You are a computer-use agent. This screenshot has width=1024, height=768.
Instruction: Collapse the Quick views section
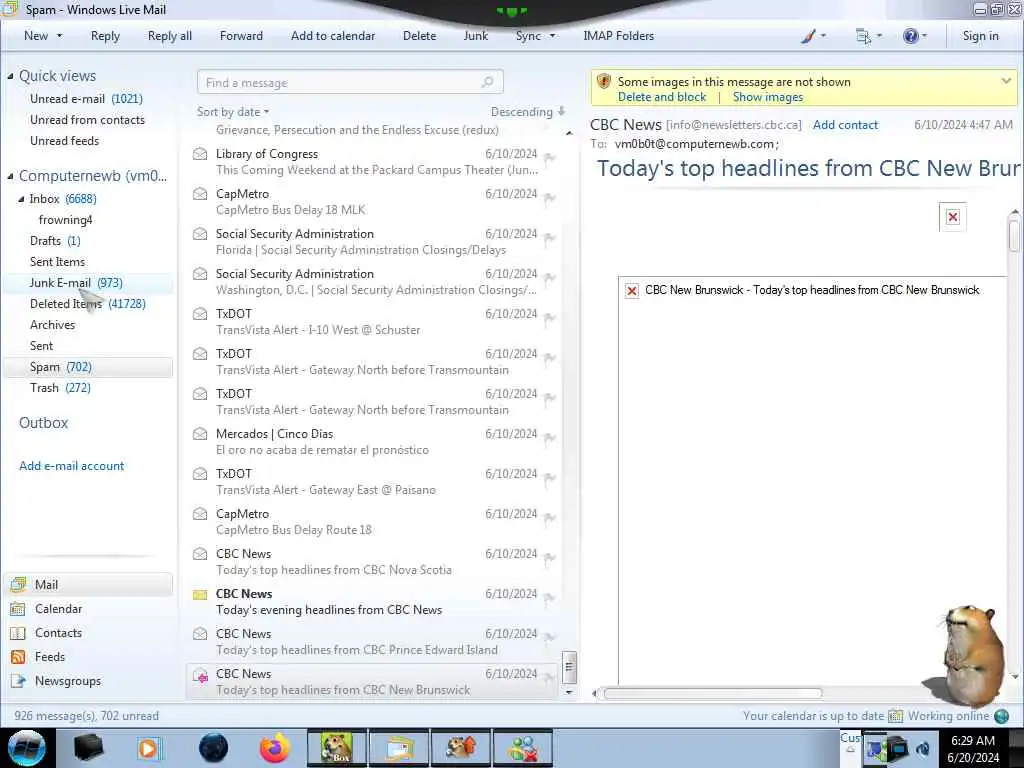pos(10,76)
